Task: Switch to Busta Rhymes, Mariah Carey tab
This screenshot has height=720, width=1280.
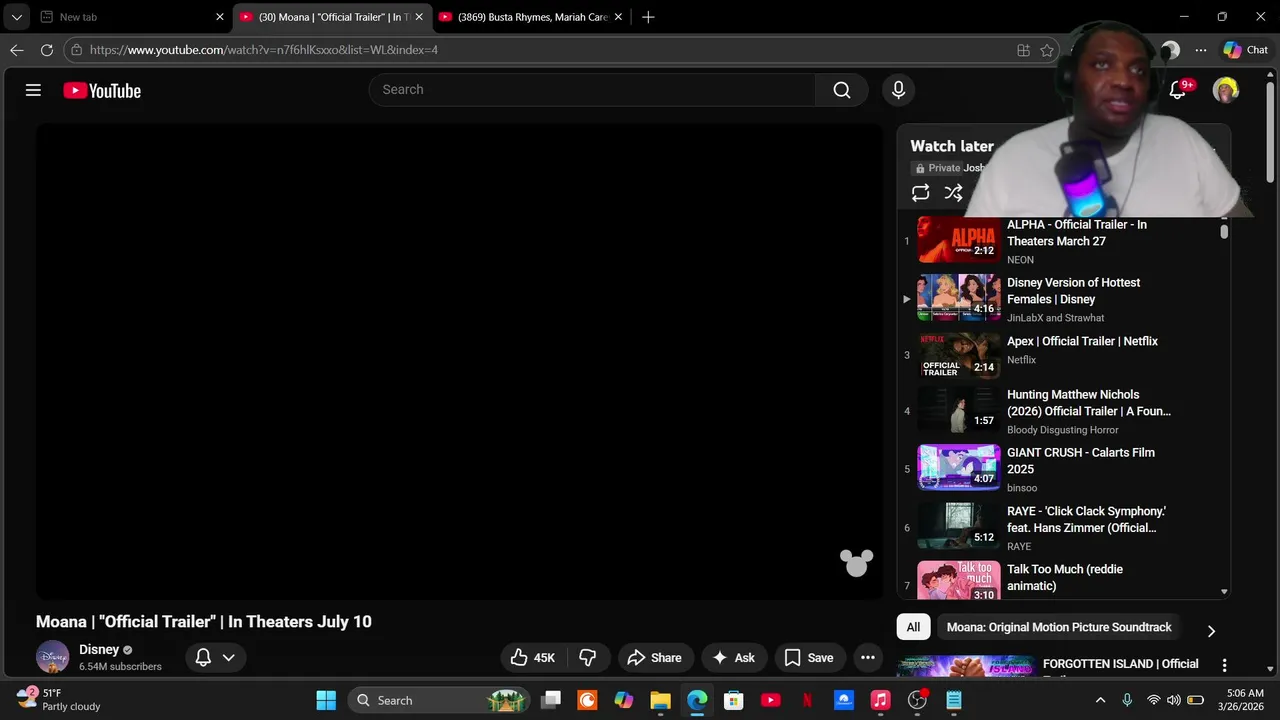Action: coord(531,17)
